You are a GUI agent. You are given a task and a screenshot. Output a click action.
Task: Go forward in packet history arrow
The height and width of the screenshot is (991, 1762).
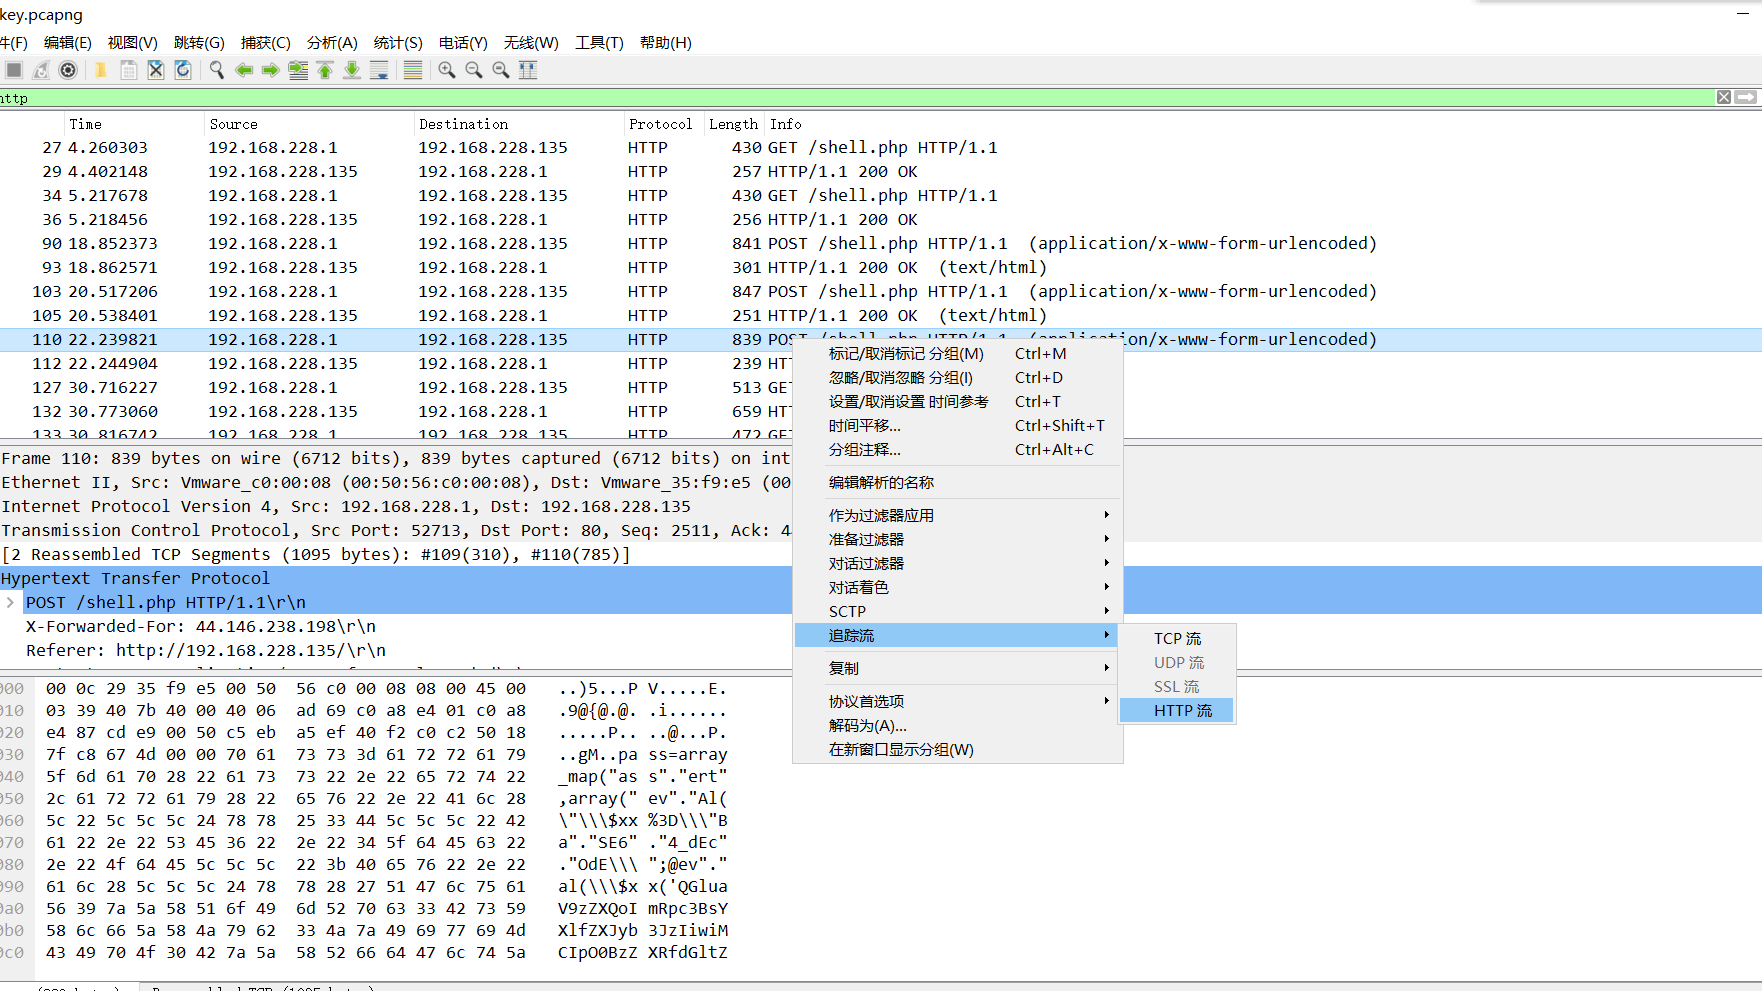click(270, 70)
